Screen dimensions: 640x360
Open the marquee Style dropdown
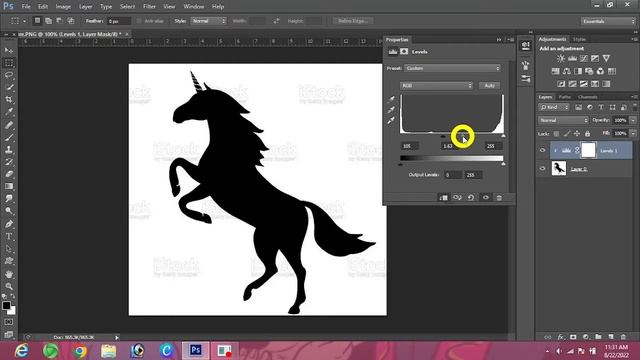pos(208,21)
